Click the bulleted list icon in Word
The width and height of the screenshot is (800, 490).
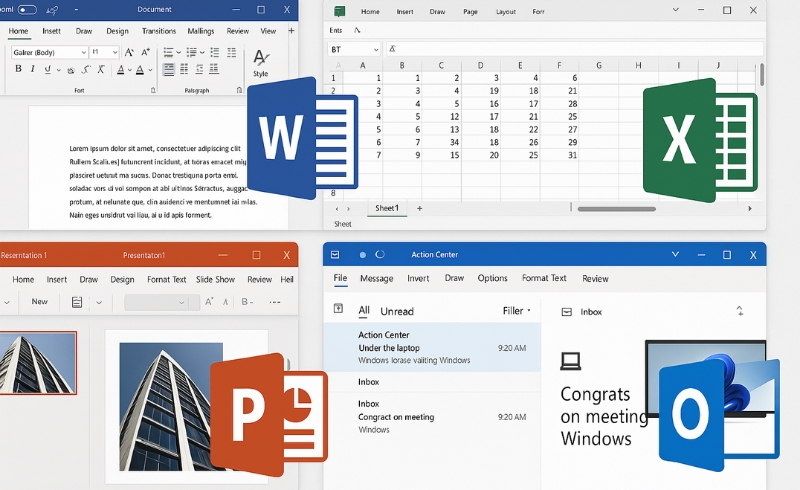click(x=168, y=52)
